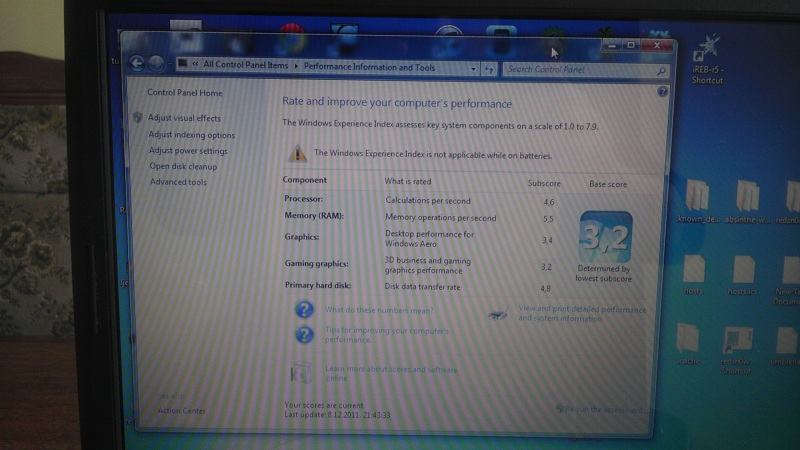Click question icon beside 'Tips for improving' link
This screenshot has width=800, height=450.
(304, 335)
